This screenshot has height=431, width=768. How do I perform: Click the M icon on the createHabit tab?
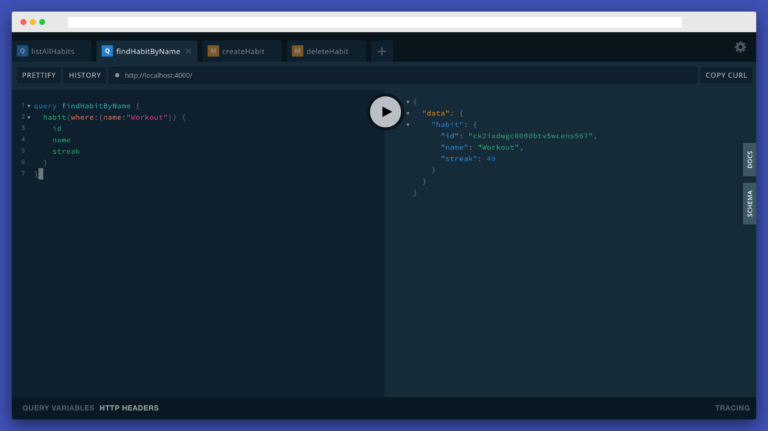pos(213,51)
